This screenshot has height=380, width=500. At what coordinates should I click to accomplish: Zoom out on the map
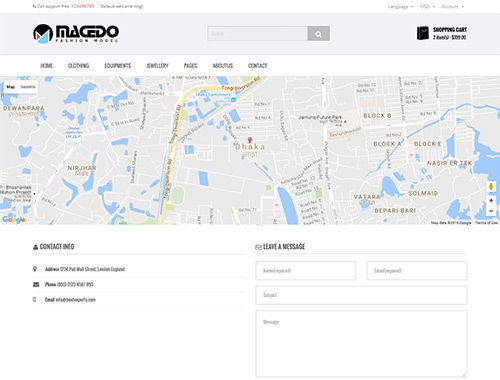[491, 211]
